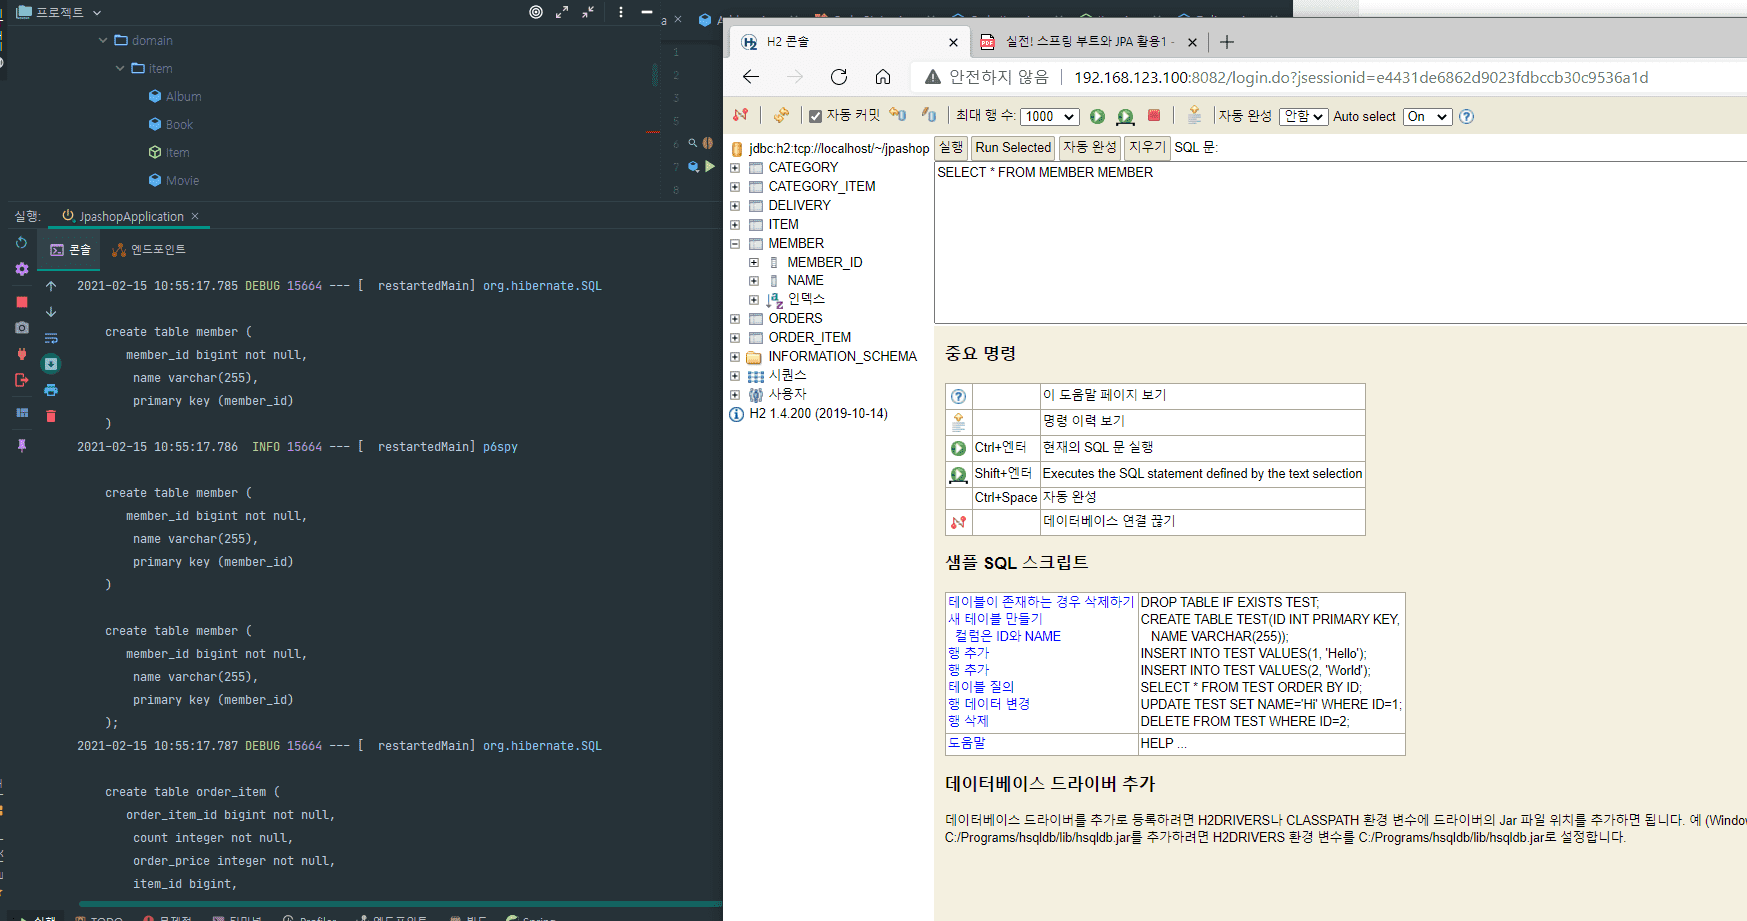
Task: Click the red Cancel statement icon
Action: coord(1154,115)
